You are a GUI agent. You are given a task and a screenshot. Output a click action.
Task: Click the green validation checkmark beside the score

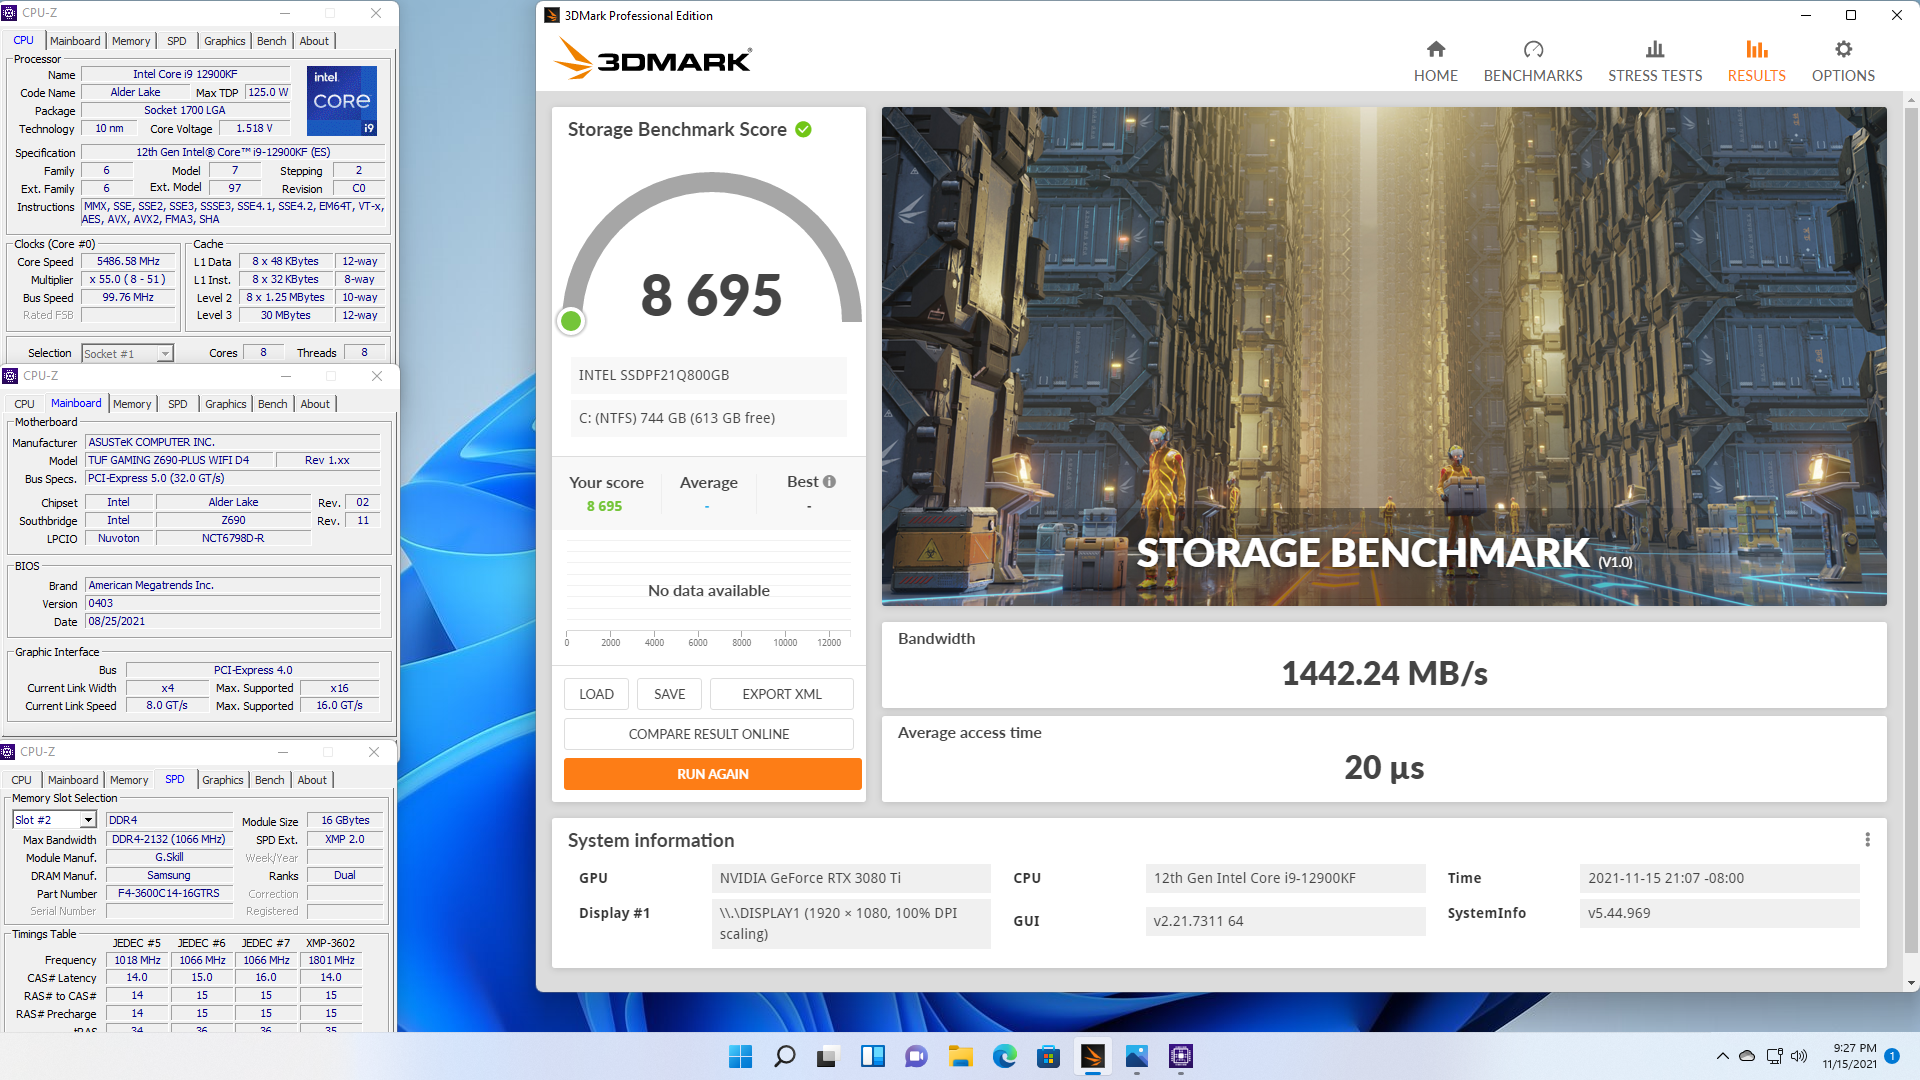(x=803, y=130)
